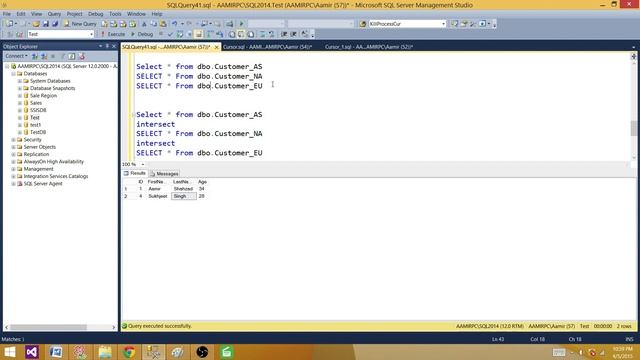Open the Connect dropdown in Object Explorer
640x360 pixels.
[16, 56]
